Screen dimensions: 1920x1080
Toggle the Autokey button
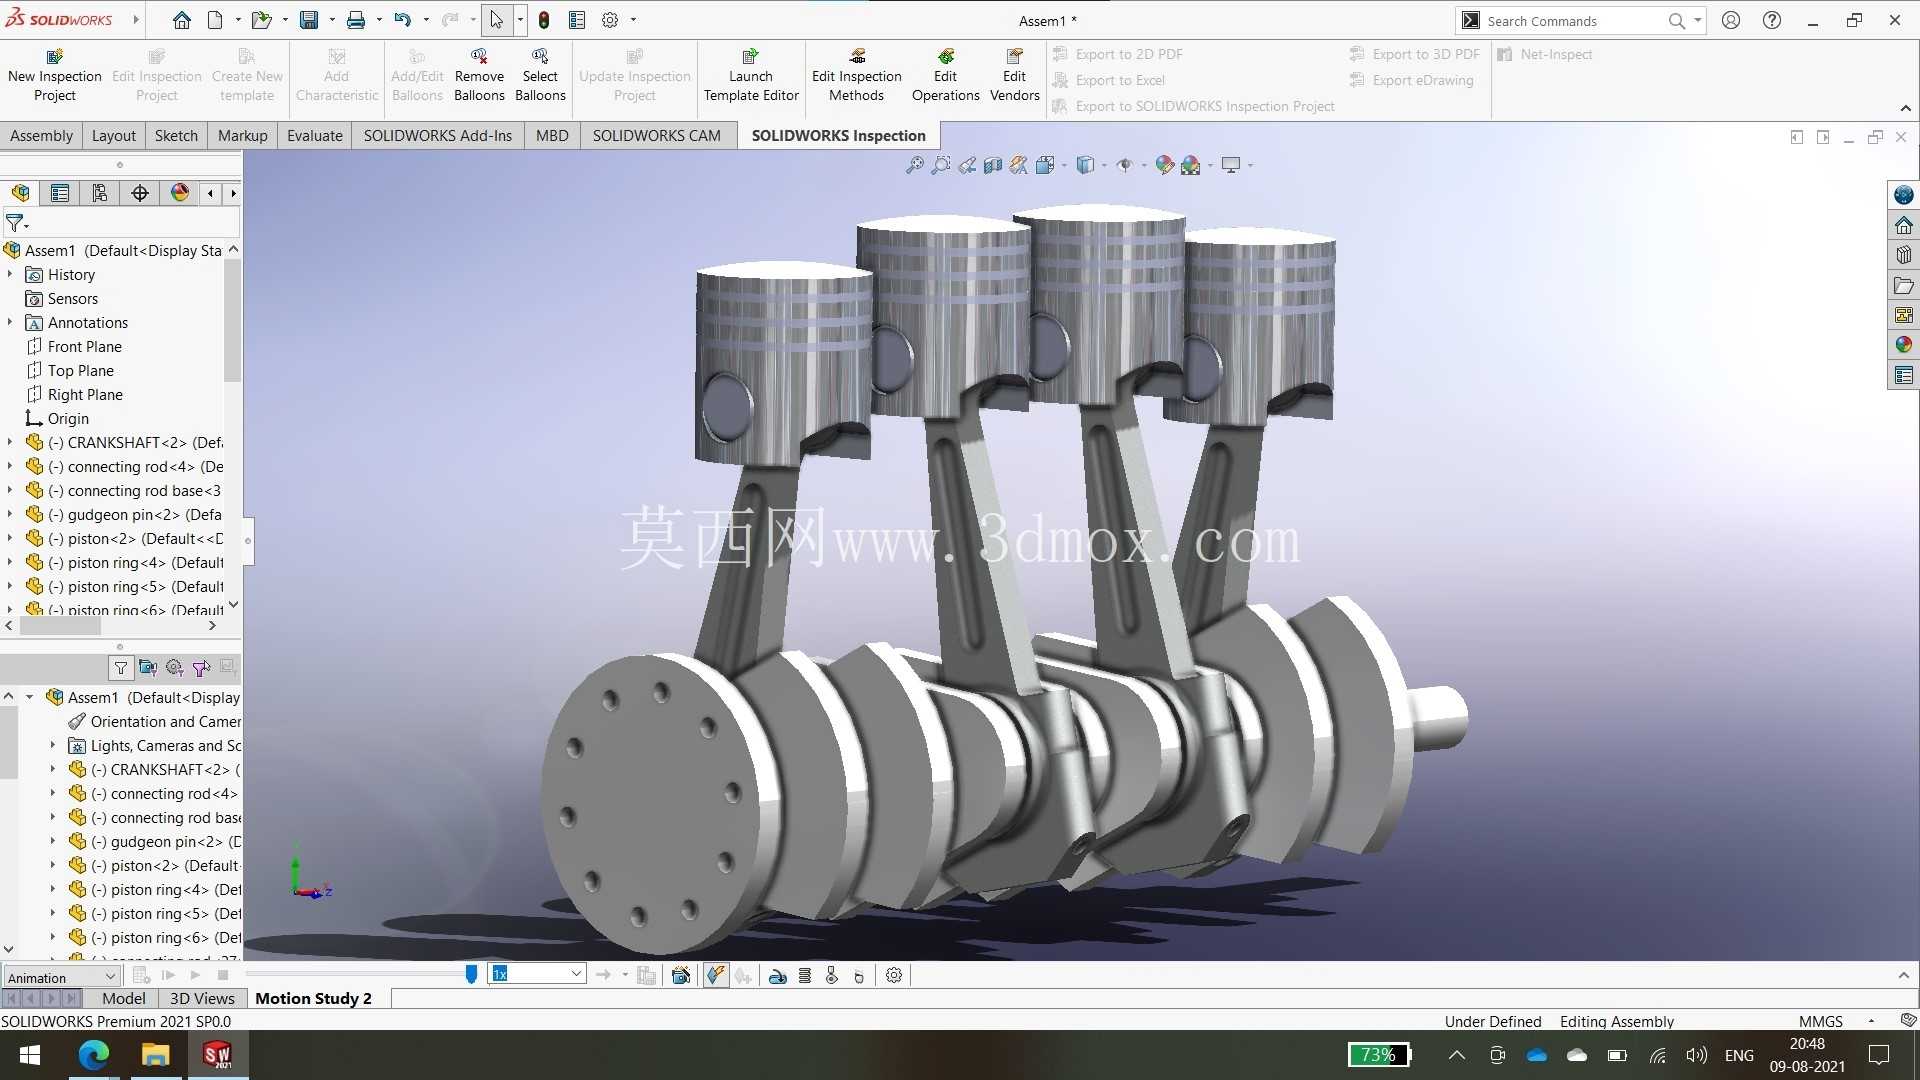pyautogui.click(x=715, y=975)
